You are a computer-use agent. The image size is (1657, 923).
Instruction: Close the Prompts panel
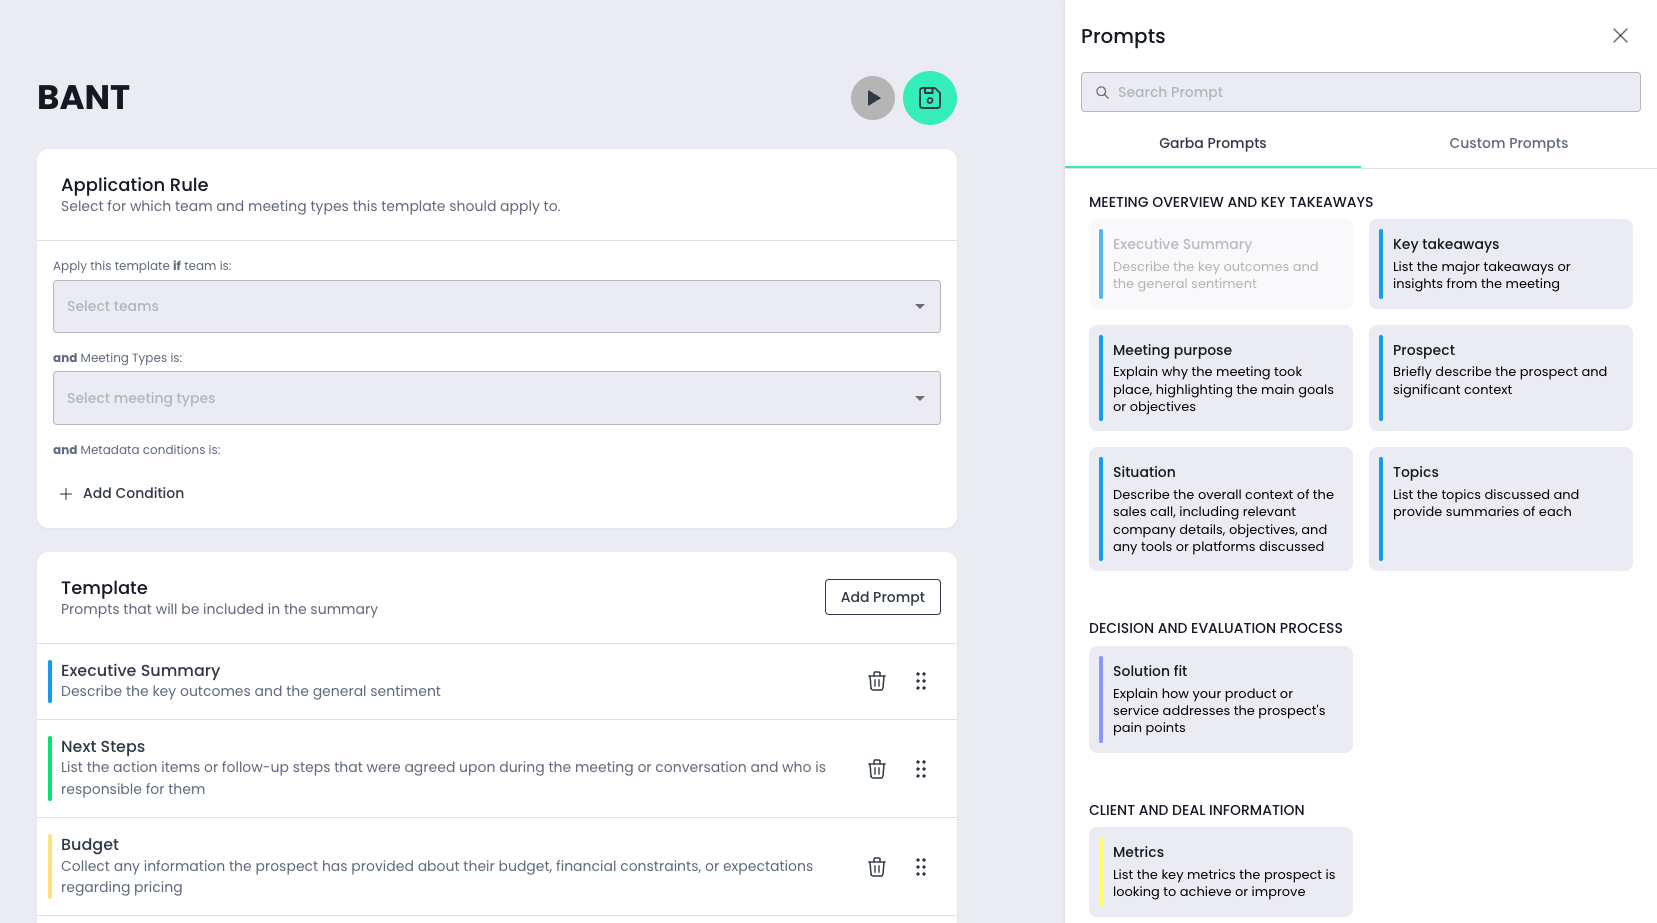[x=1620, y=36]
